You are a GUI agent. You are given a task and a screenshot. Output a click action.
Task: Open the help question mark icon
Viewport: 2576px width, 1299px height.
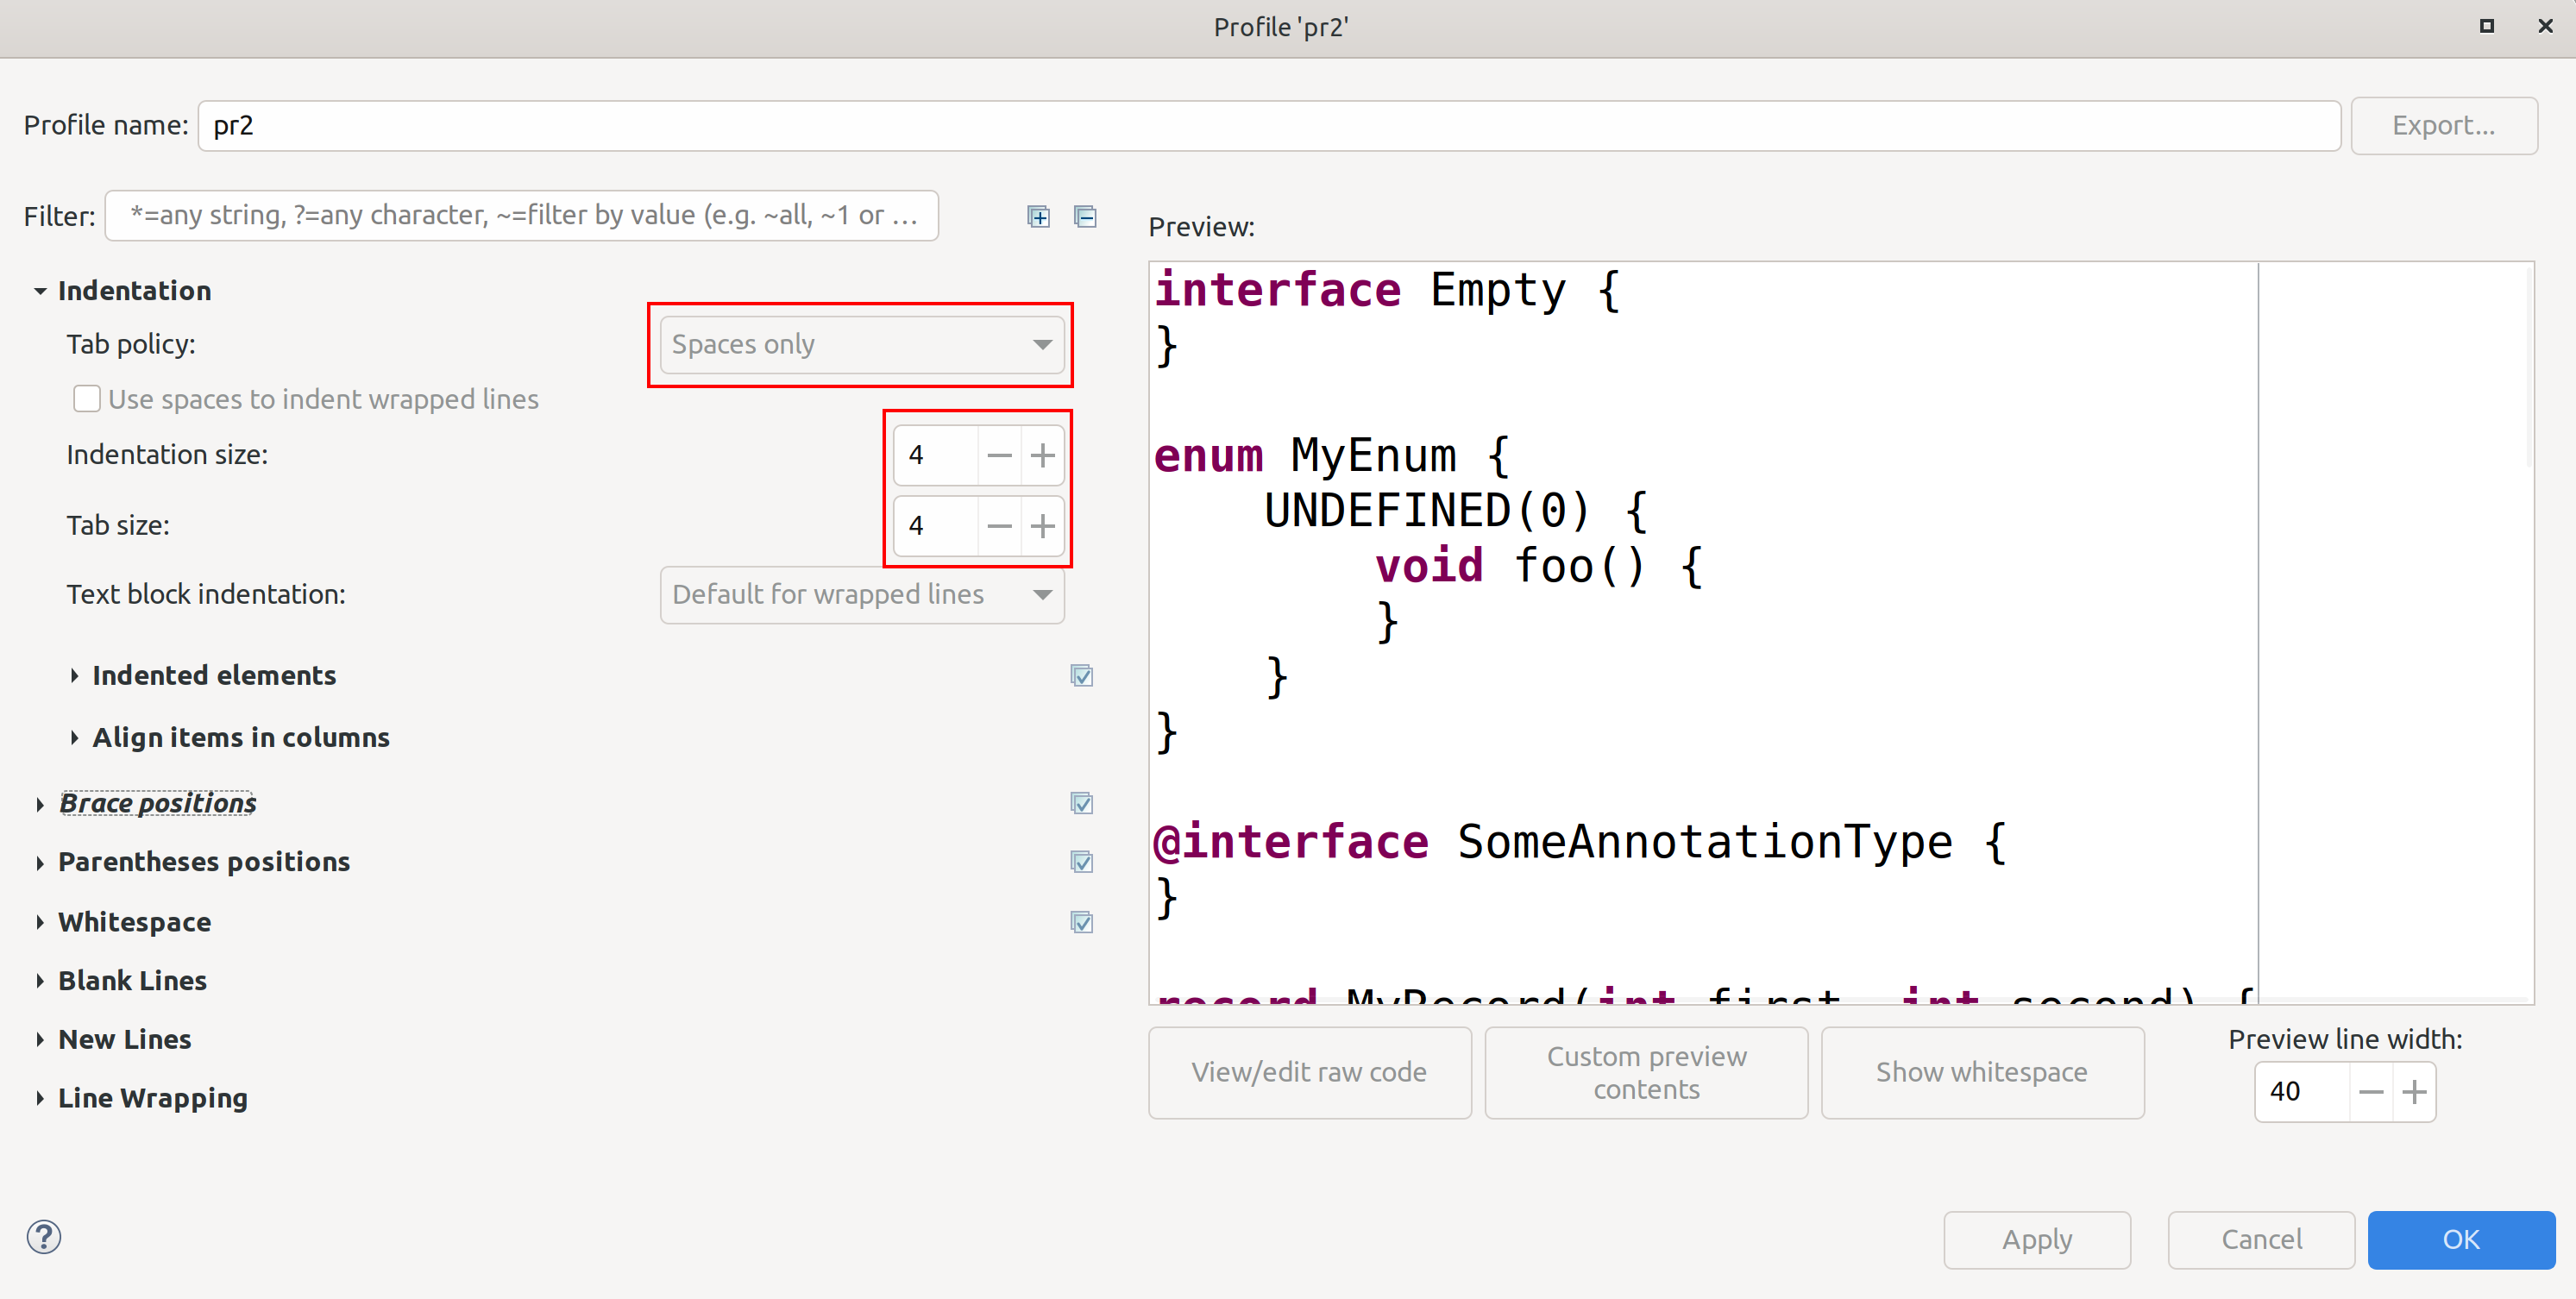44,1237
